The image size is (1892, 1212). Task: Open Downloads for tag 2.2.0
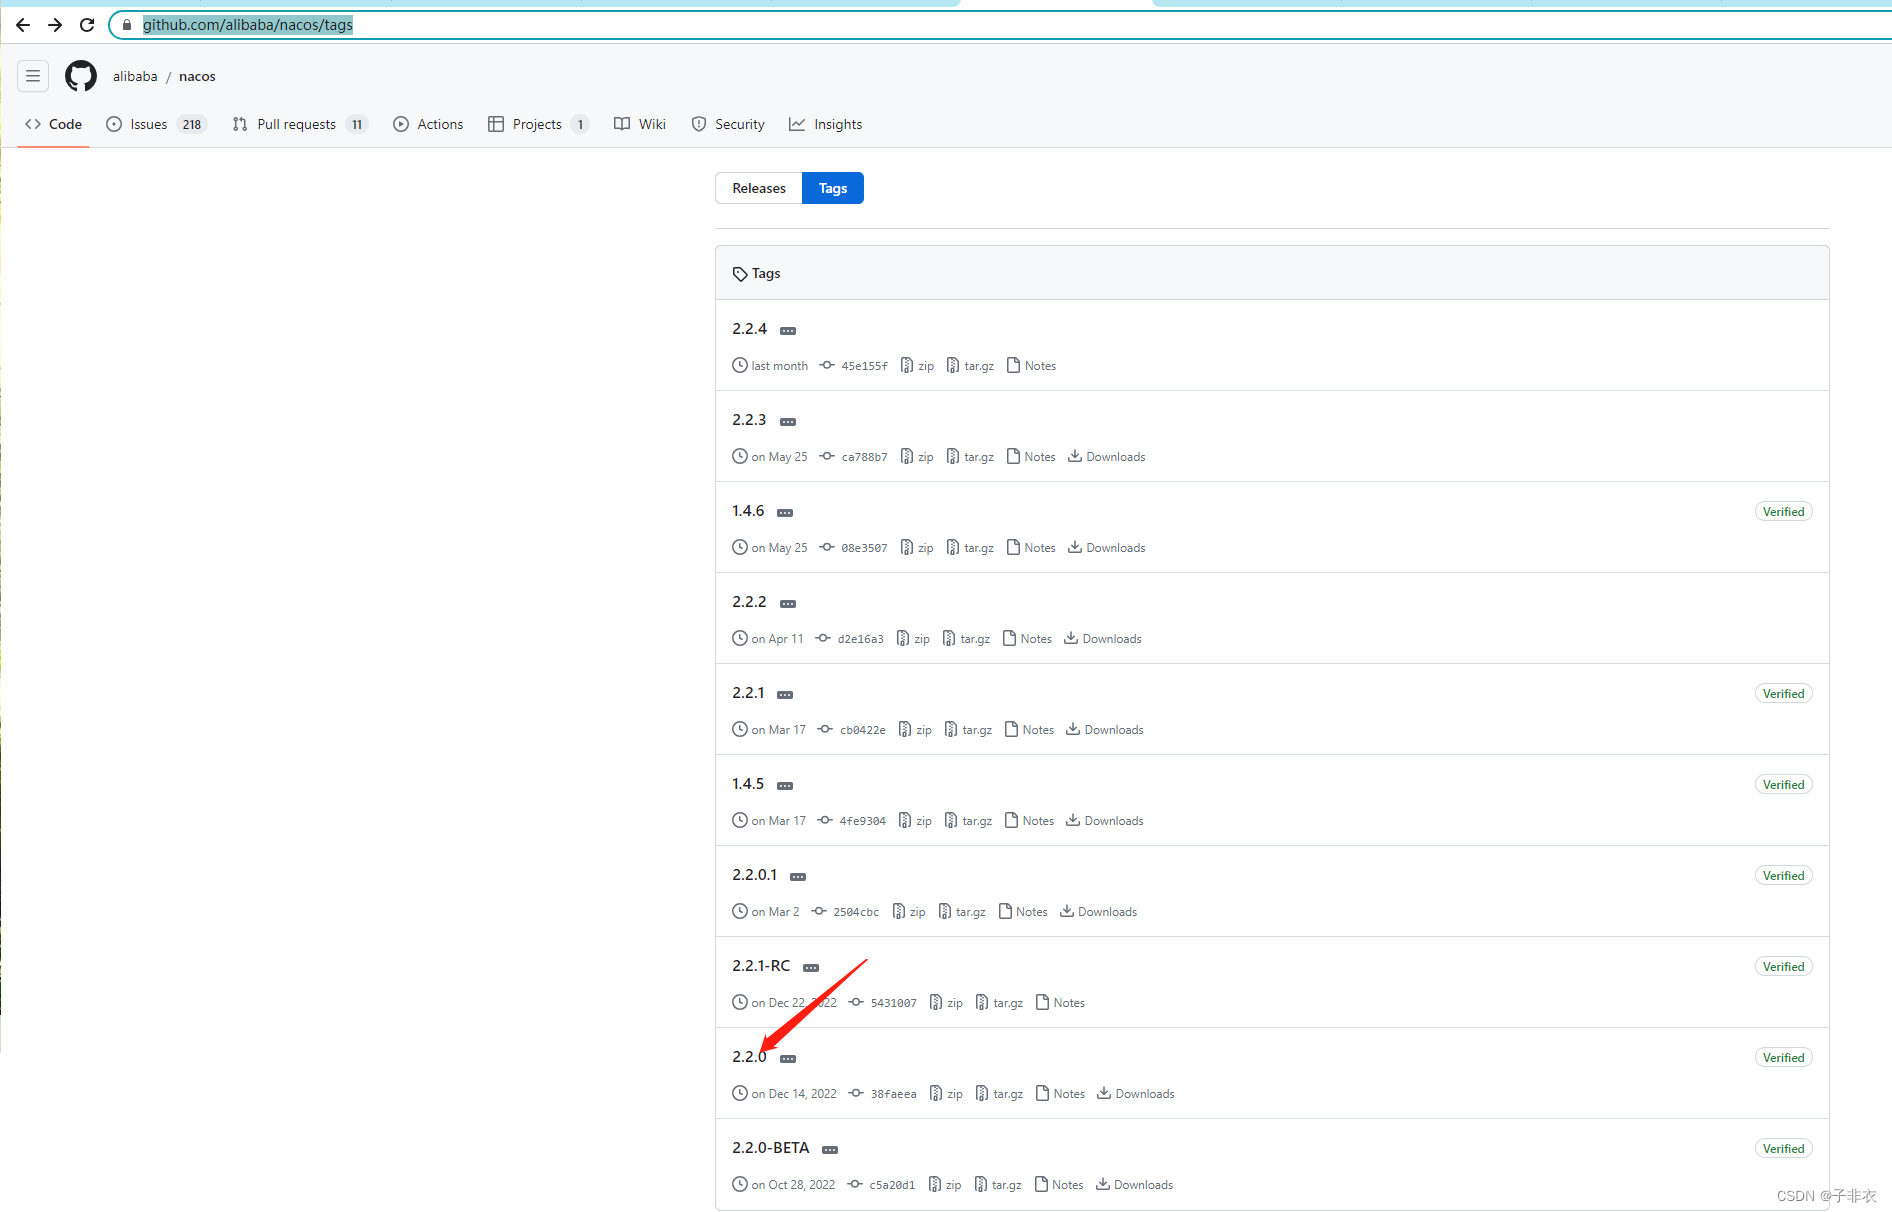pos(1135,1094)
